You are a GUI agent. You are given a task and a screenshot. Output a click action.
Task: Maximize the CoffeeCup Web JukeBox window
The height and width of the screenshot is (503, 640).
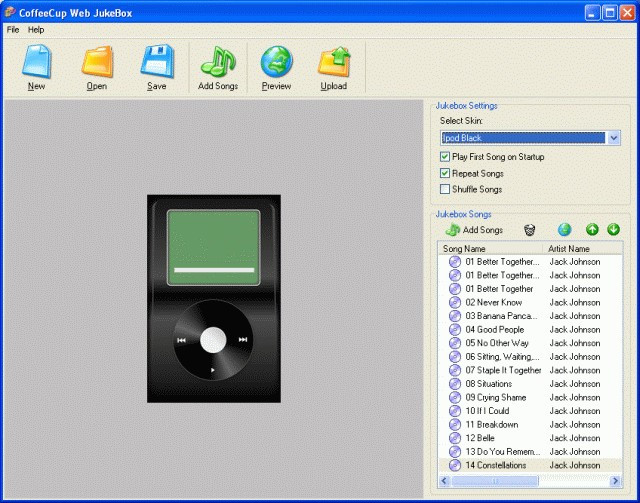click(610, 13)
